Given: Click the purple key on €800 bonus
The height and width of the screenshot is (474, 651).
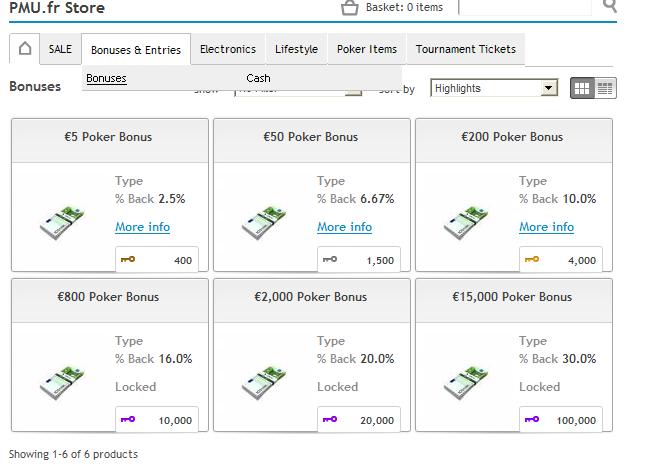Looking at the screenshot, I should (x=128, y=420).
